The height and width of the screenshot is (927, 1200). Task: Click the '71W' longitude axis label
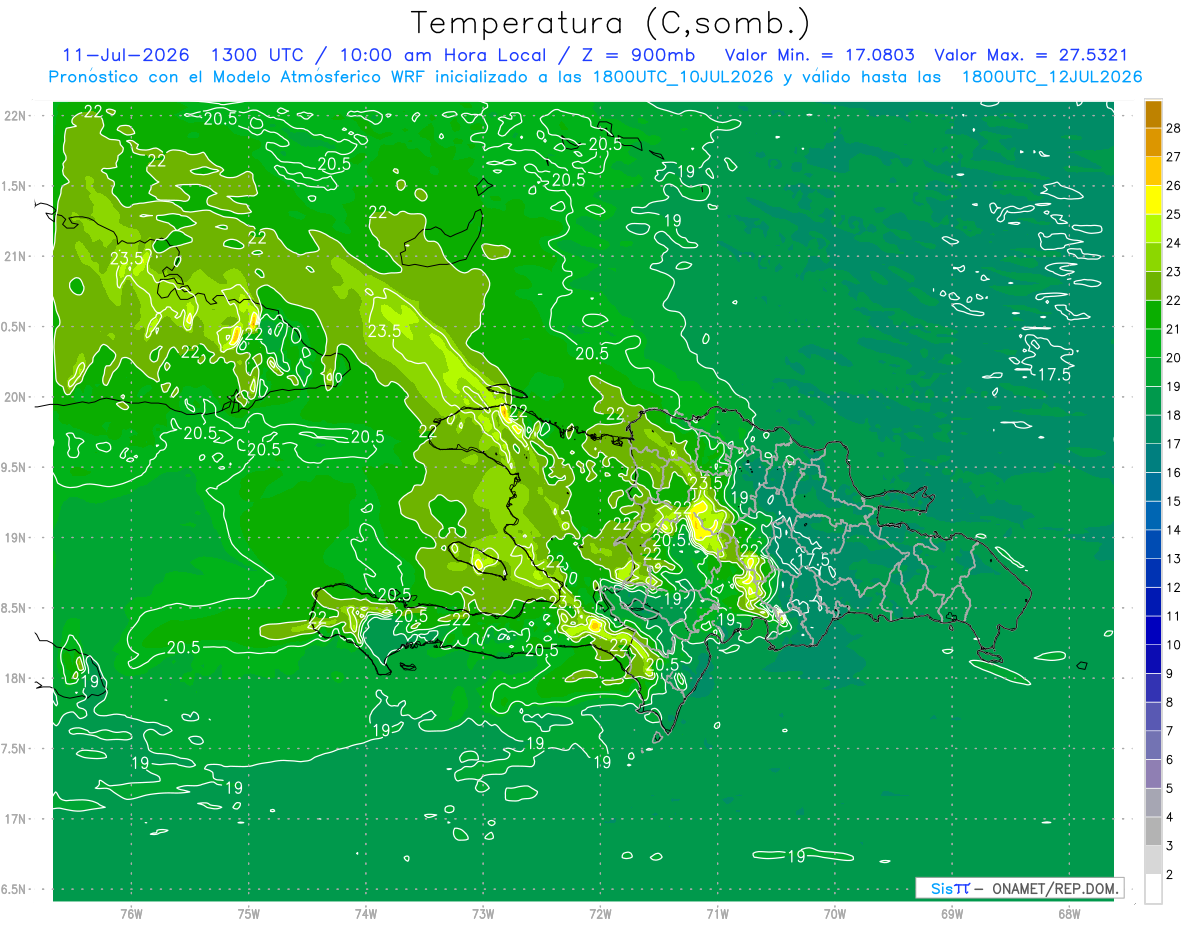717,914
